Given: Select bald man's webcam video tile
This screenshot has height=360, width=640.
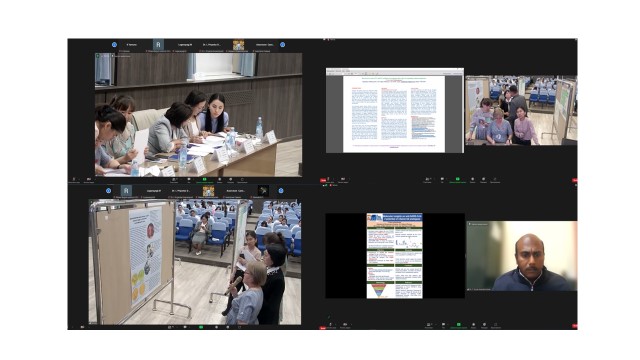Looking at the screenshot, I should 522,256.
